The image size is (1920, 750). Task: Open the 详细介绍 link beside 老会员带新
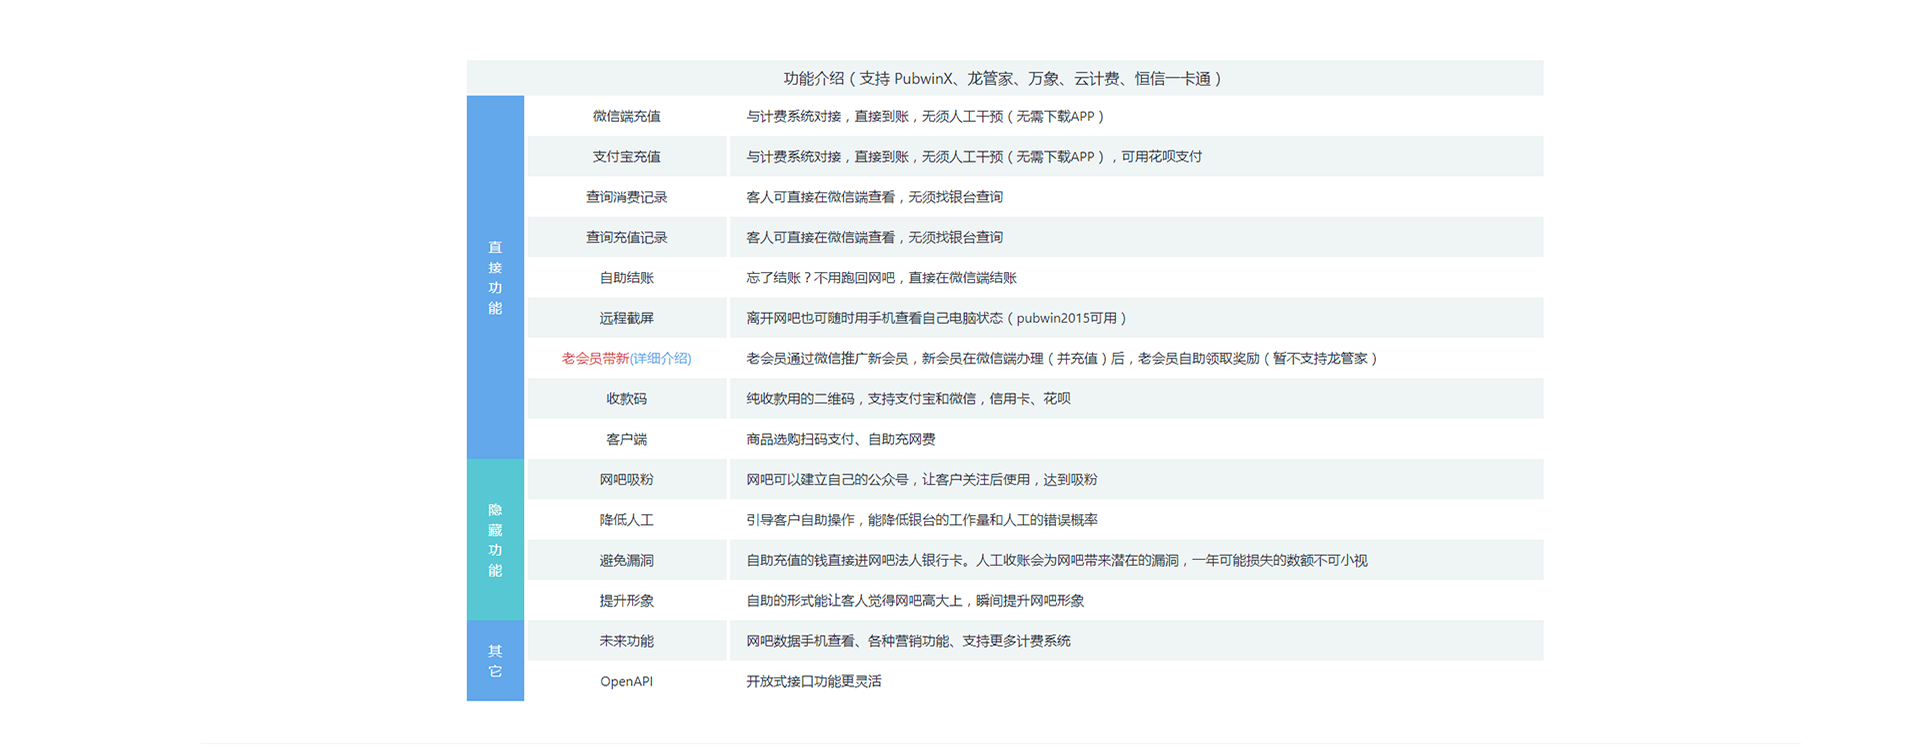coord(660,358)
